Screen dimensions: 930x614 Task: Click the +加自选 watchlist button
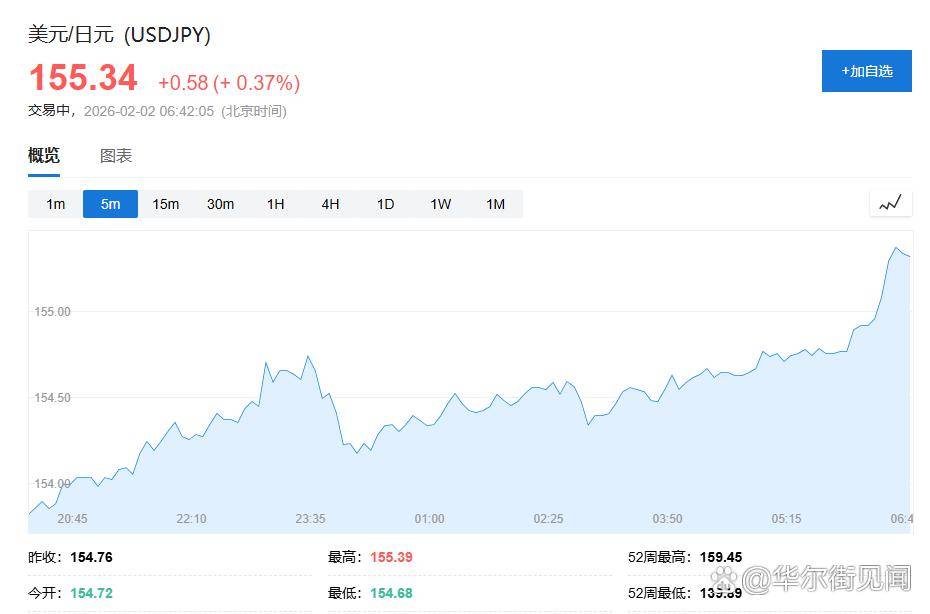(866, 71)
